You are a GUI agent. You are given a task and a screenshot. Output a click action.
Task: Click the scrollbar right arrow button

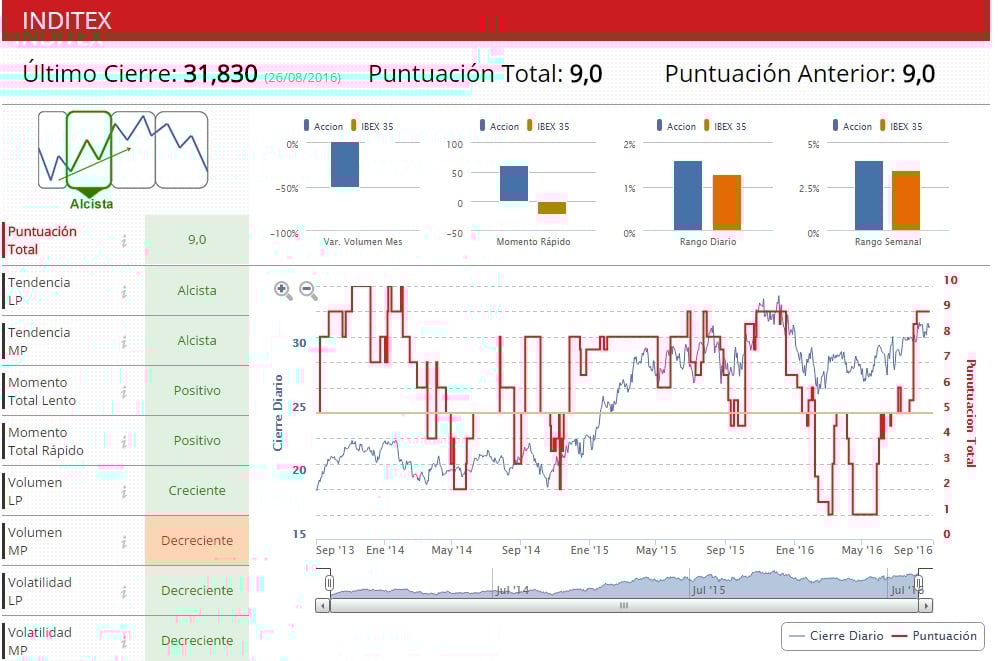click(926, 605)
